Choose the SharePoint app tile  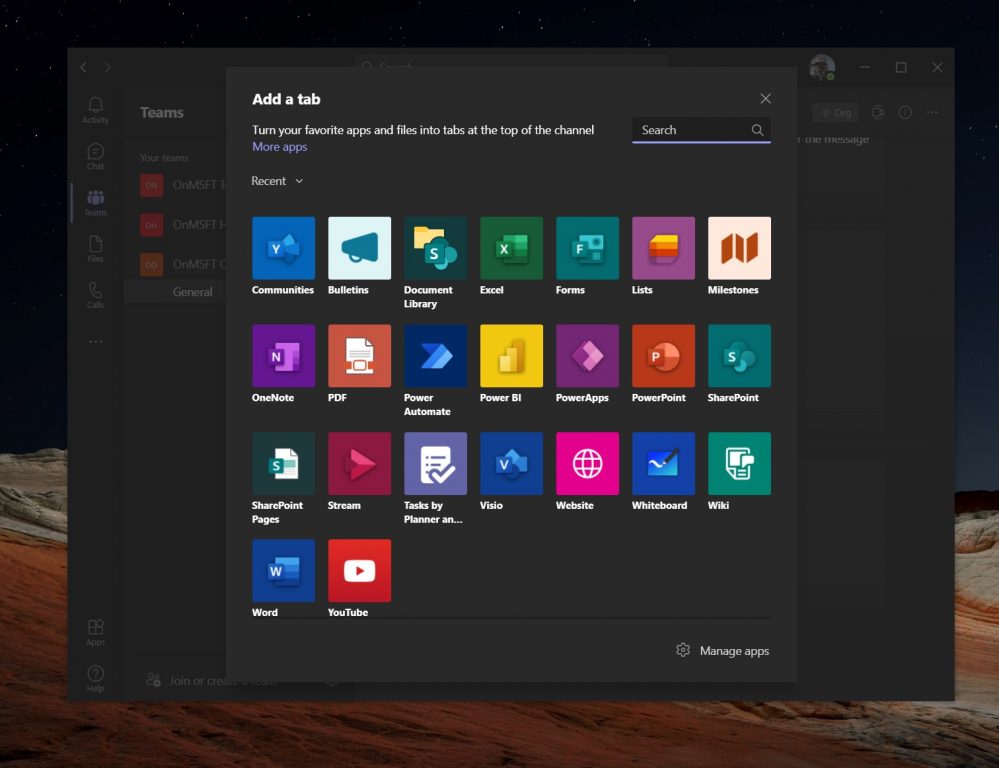click(739, 356)
